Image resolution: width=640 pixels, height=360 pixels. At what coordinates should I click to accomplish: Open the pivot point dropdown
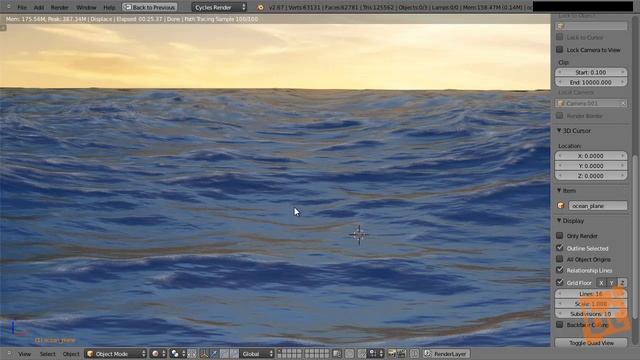tap(178, 354)
